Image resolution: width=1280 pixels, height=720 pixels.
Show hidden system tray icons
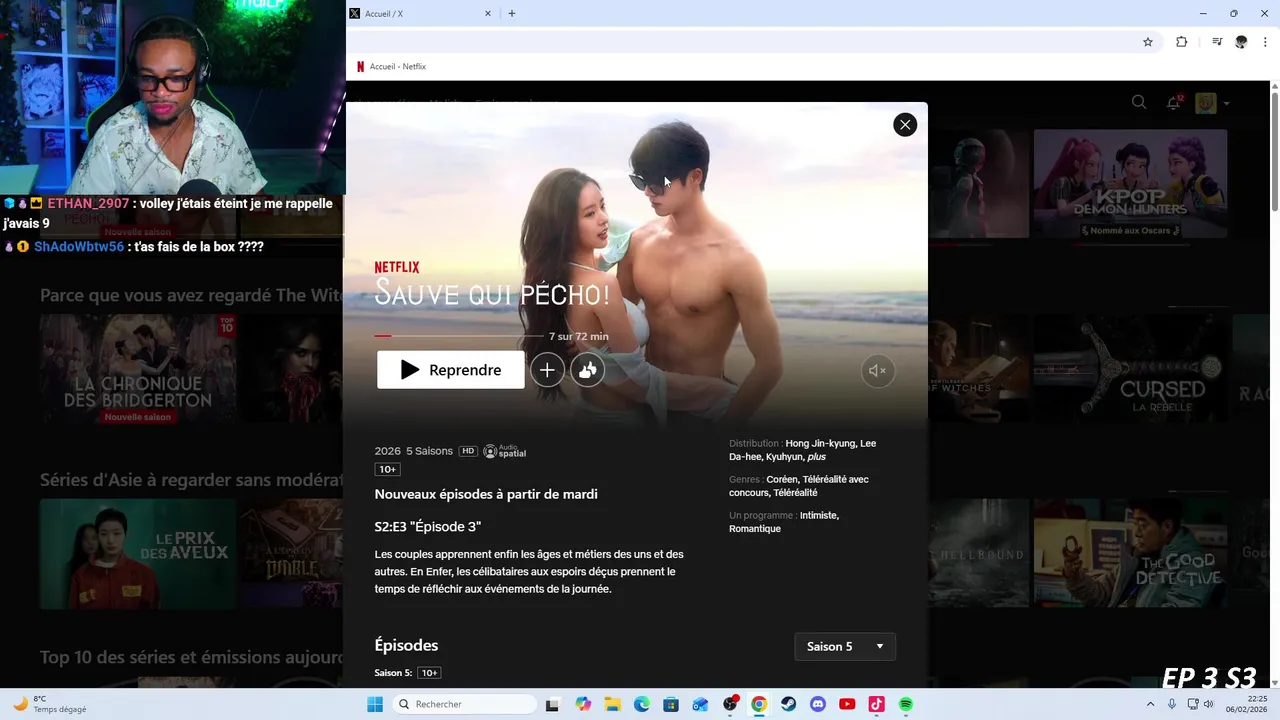pos(1150,704)
